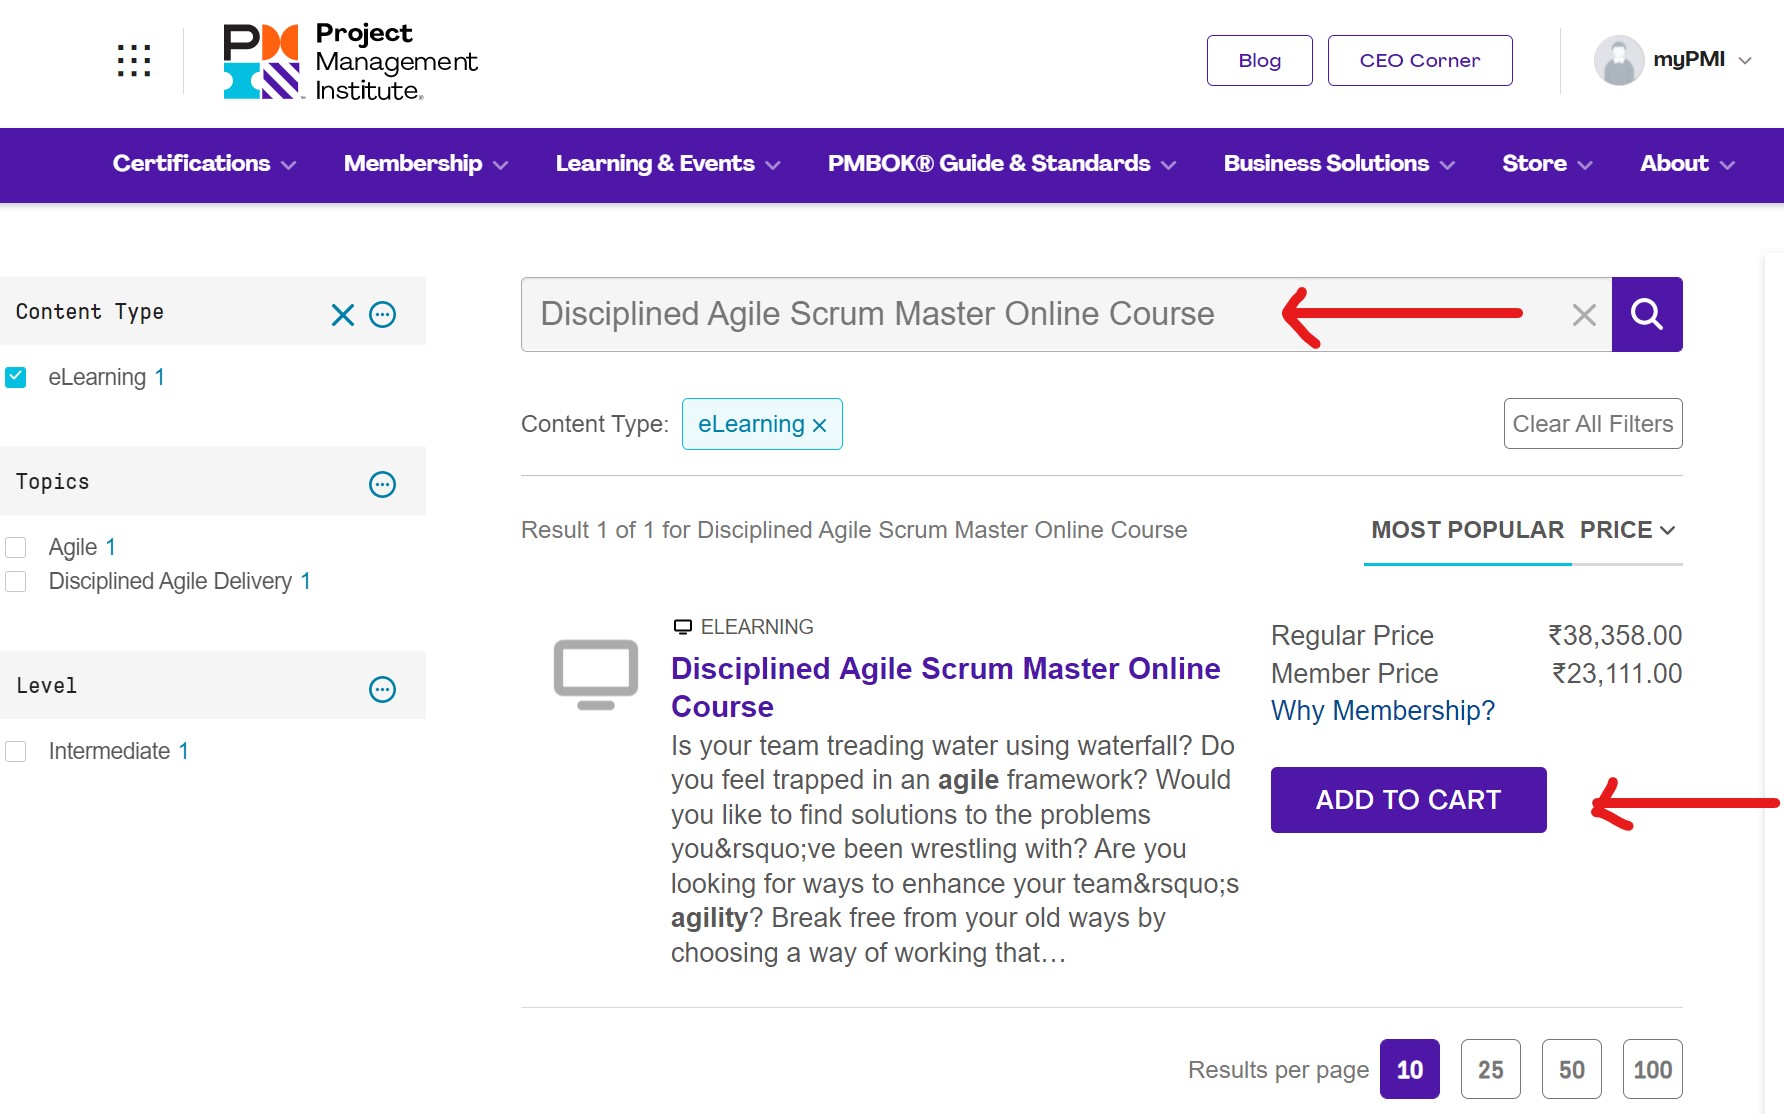The width and height of the screenshot is (1784, 1114).
Task: Enable the Intermediate level checkbox
Action: pos(16,751)
